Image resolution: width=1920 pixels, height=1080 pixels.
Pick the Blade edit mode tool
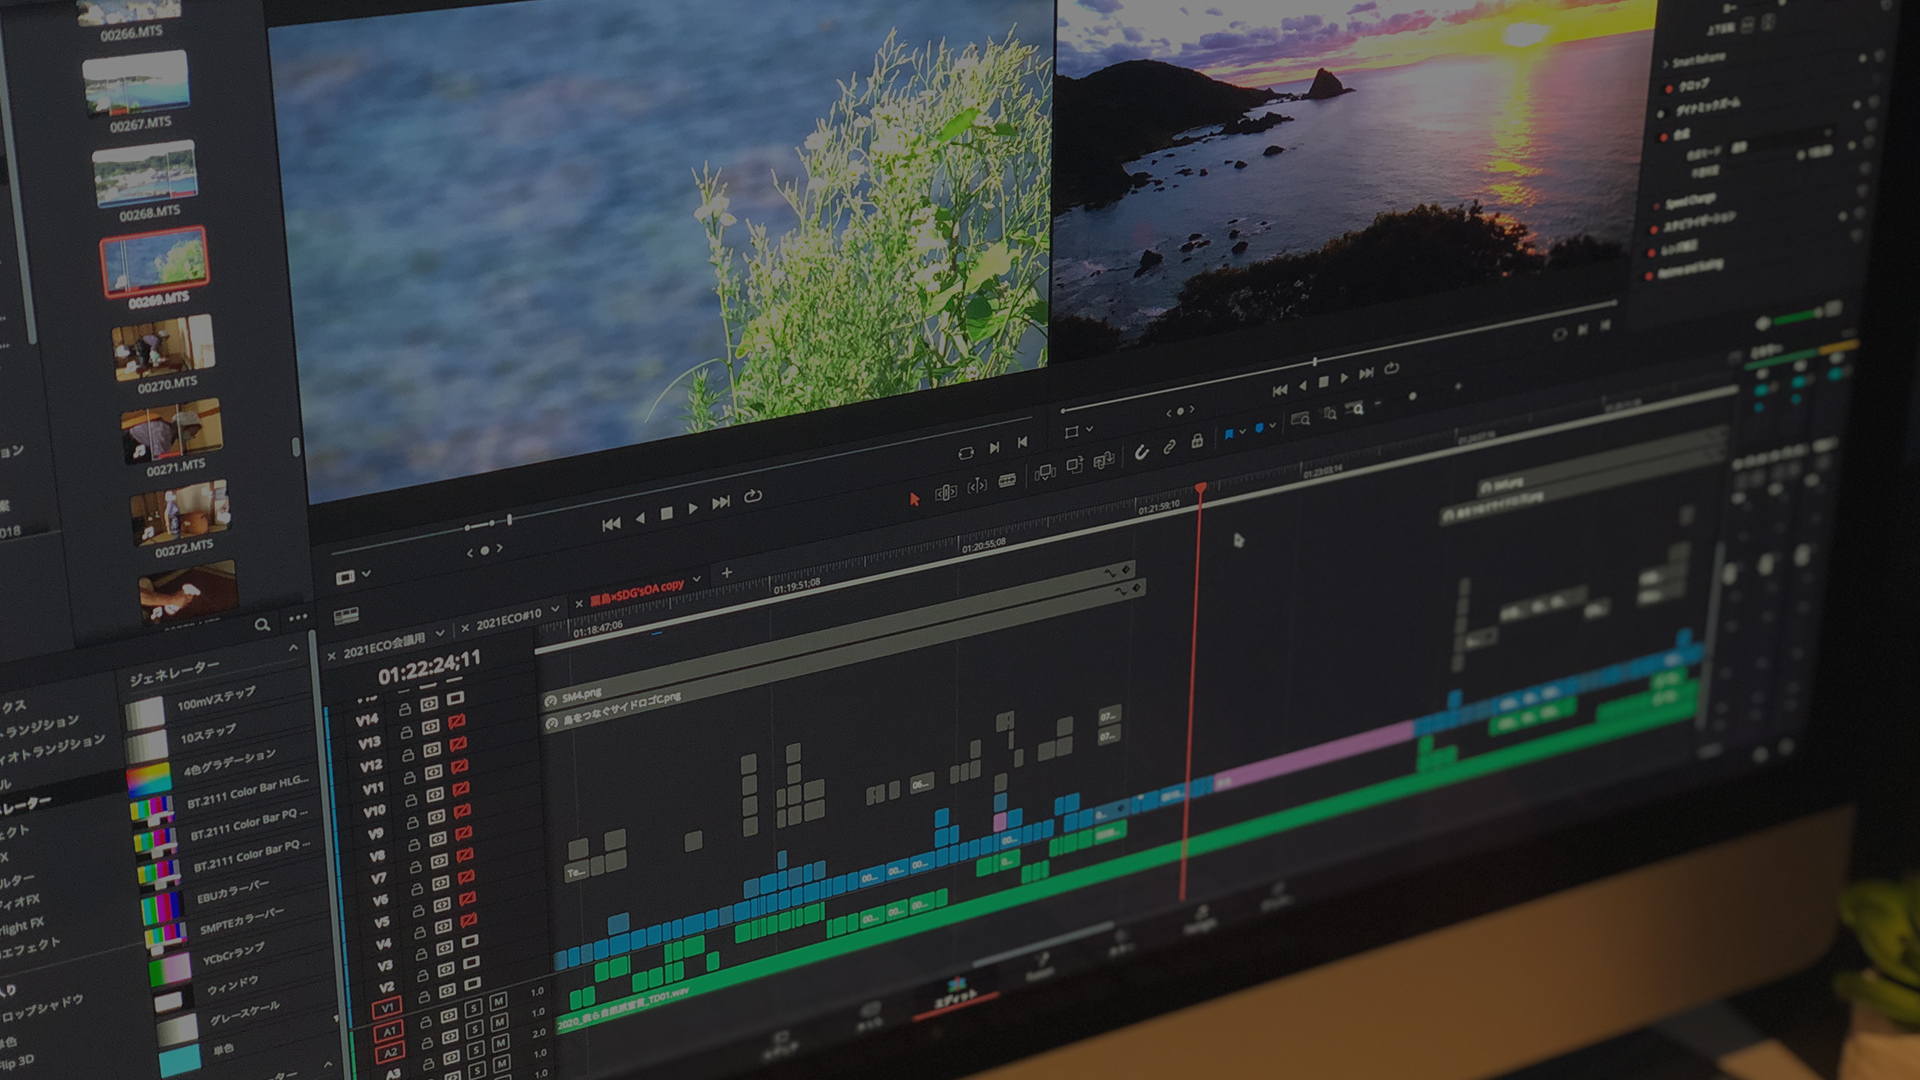pyautogui.click(x=1007, y=480)
